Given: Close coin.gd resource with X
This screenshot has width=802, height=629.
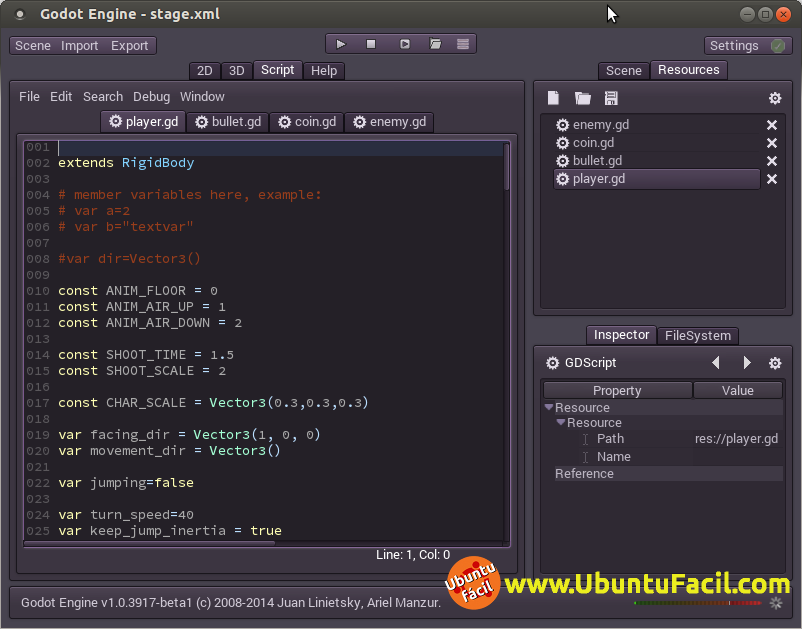Looking at the screenshot, I should [772, 143].
